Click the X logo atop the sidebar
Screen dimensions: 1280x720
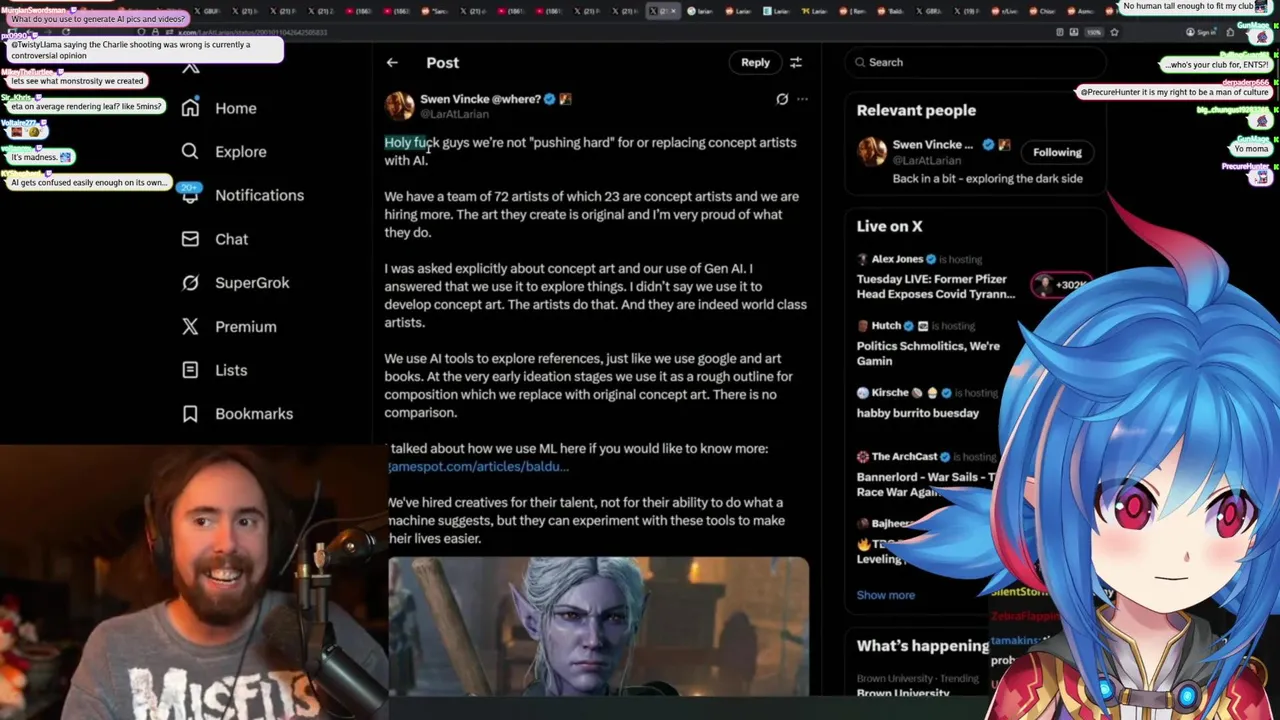(191, 68)
